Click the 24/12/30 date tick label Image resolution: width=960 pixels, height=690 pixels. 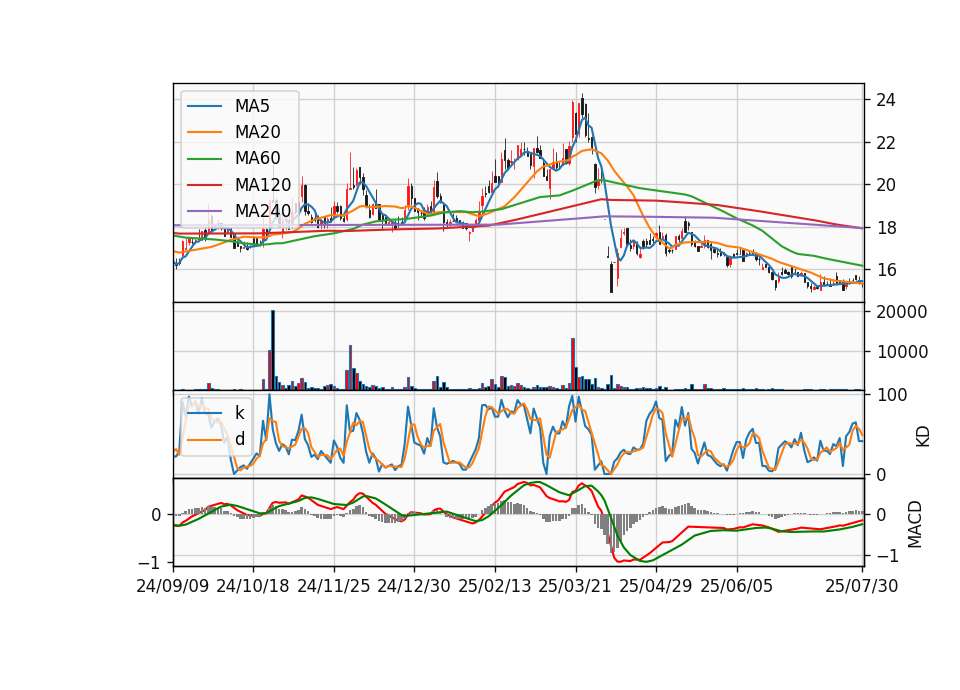[x=414, y=586]
